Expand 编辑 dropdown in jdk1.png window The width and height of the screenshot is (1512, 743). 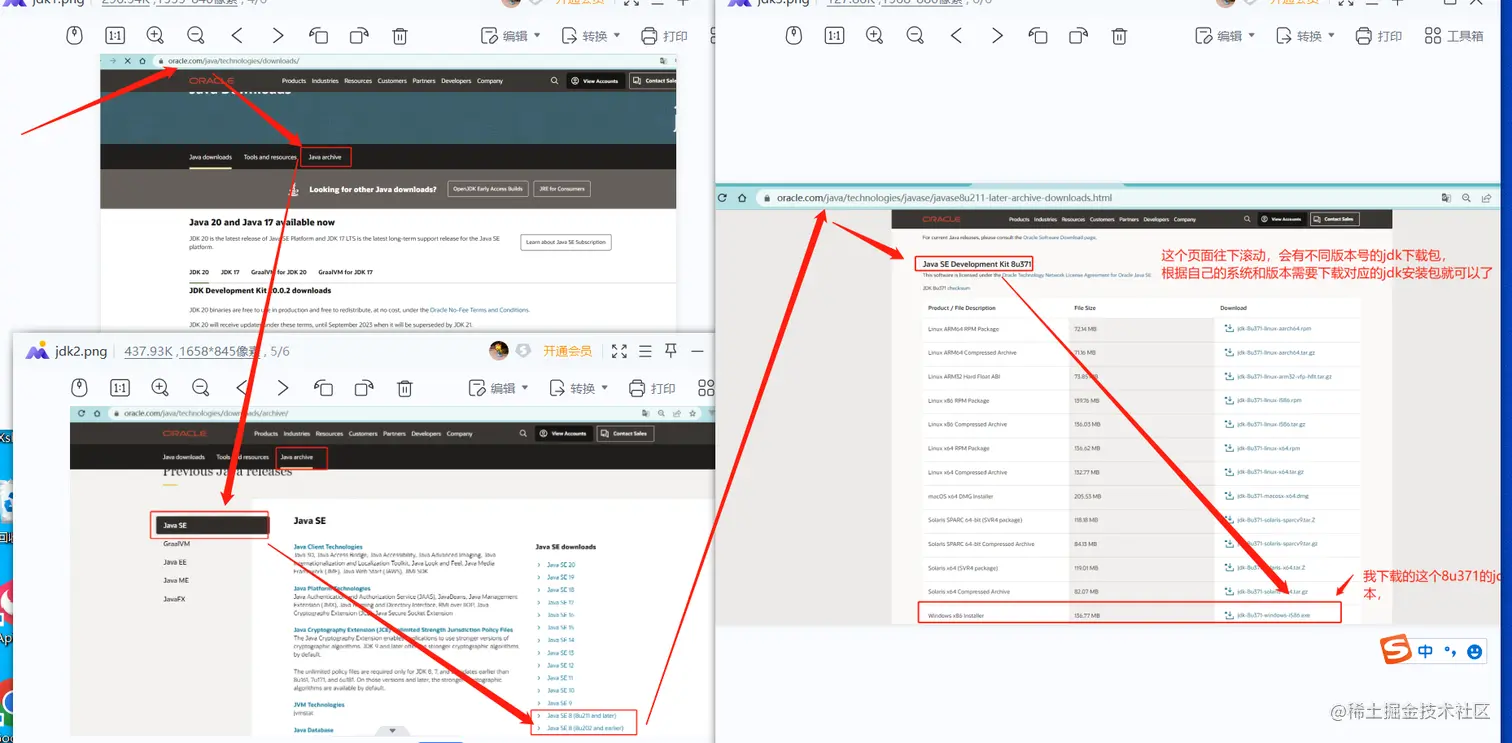tap(511, 36)
